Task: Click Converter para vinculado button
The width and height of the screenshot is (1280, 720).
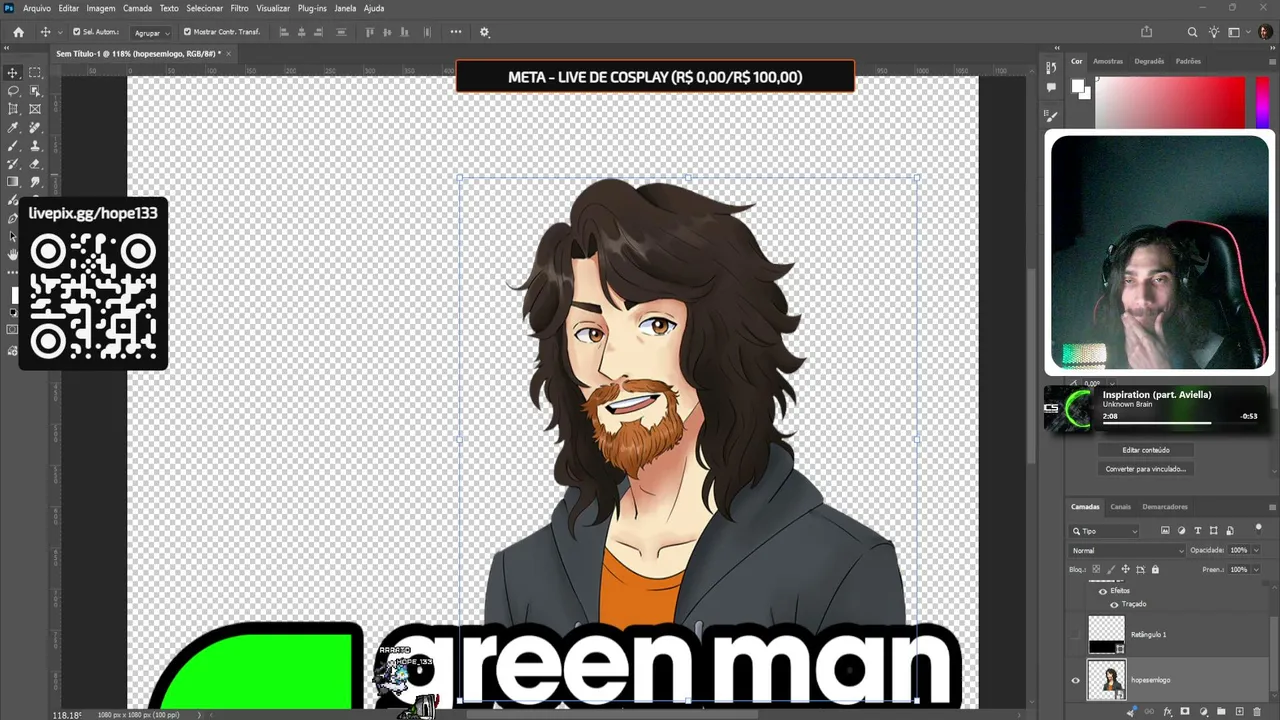Action: tap(1146, 469)
